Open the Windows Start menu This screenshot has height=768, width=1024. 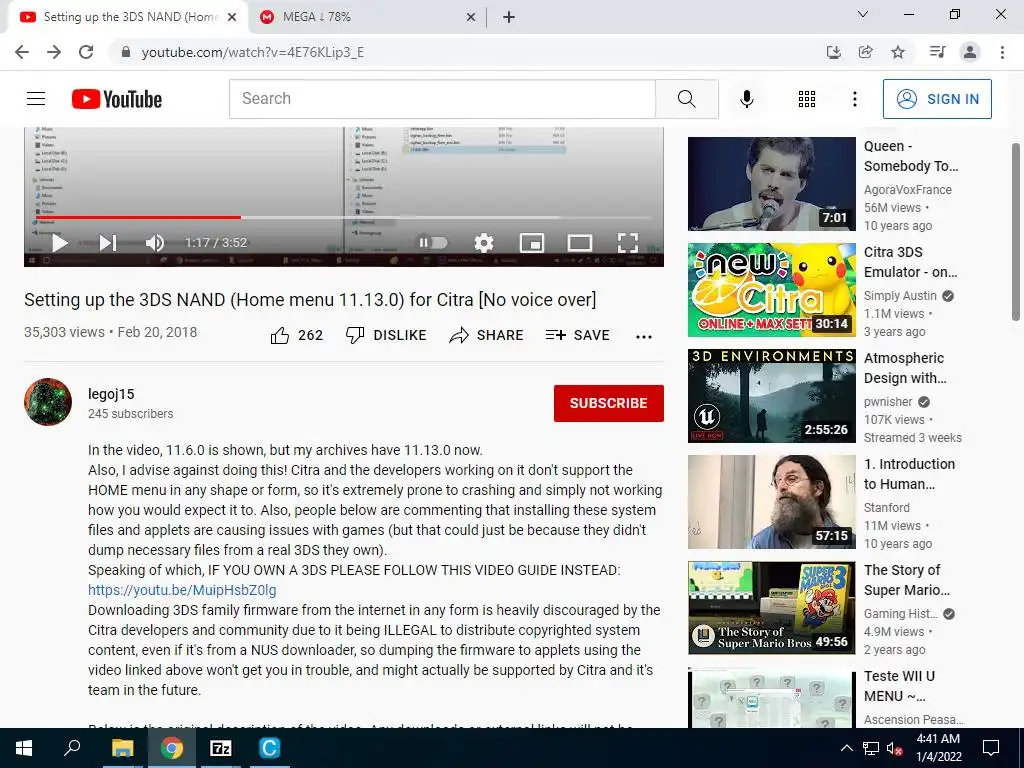tap(24, 748)
